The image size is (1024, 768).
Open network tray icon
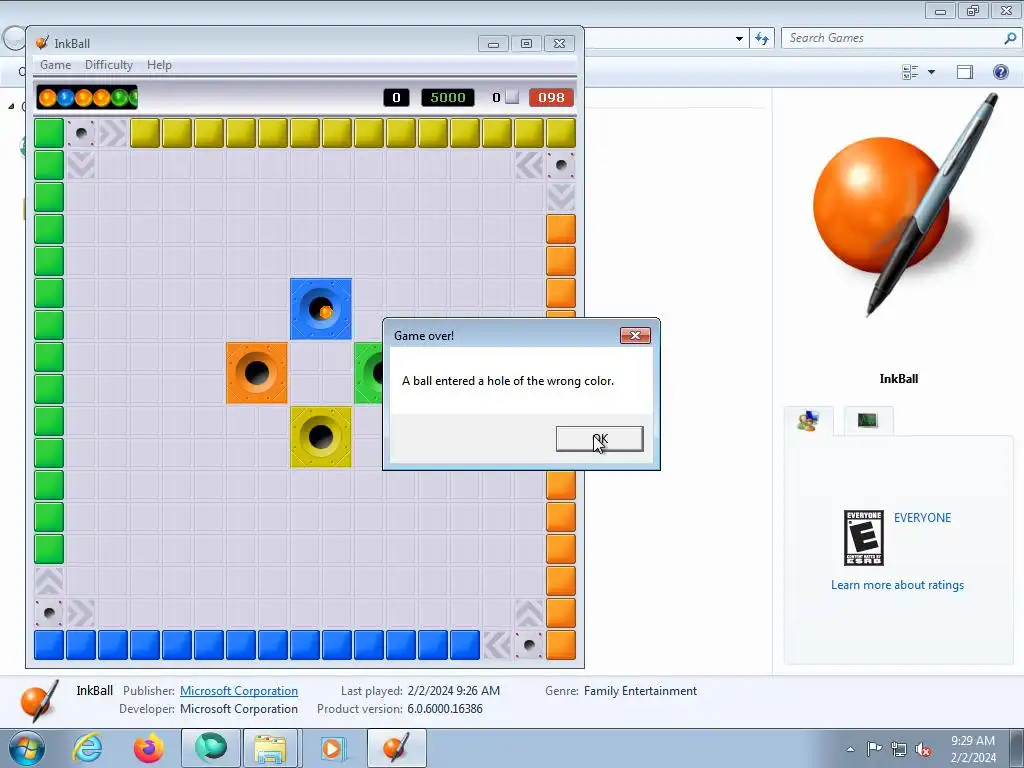pos(899,749)
